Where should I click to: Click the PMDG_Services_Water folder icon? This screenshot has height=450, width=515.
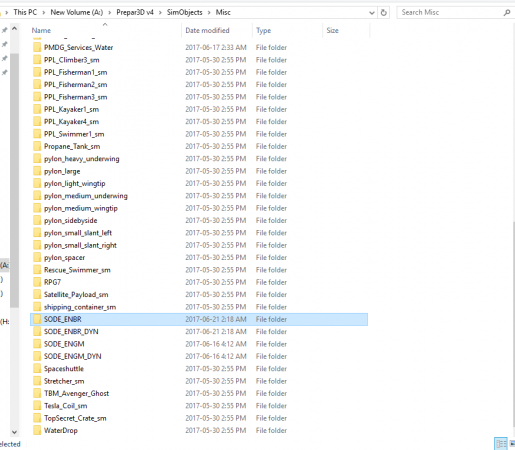click(37, 47)
